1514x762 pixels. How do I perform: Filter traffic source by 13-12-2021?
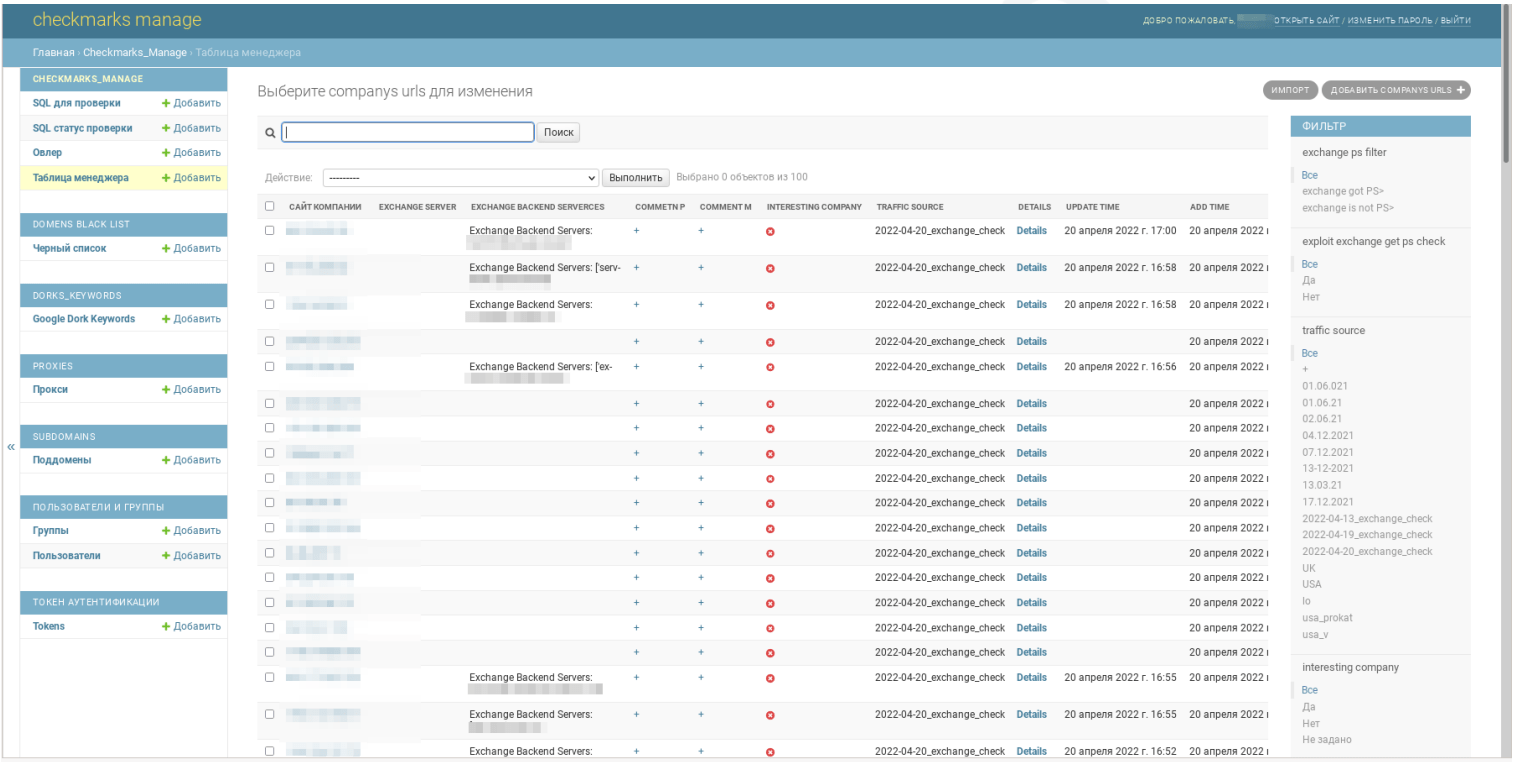tap(1328, 468)
